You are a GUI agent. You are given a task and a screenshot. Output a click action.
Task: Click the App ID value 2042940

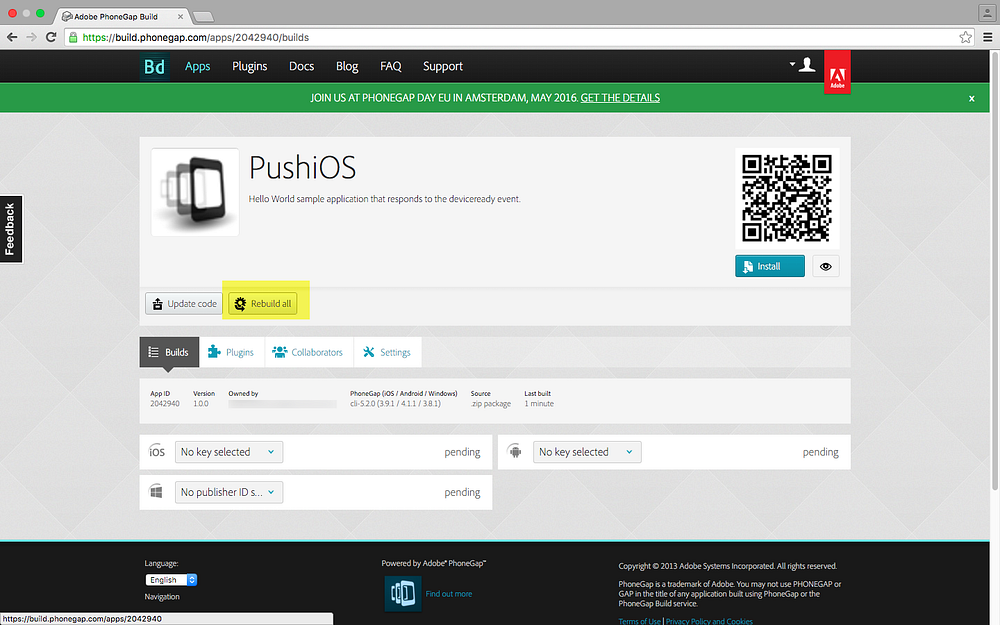coord(165,404)
